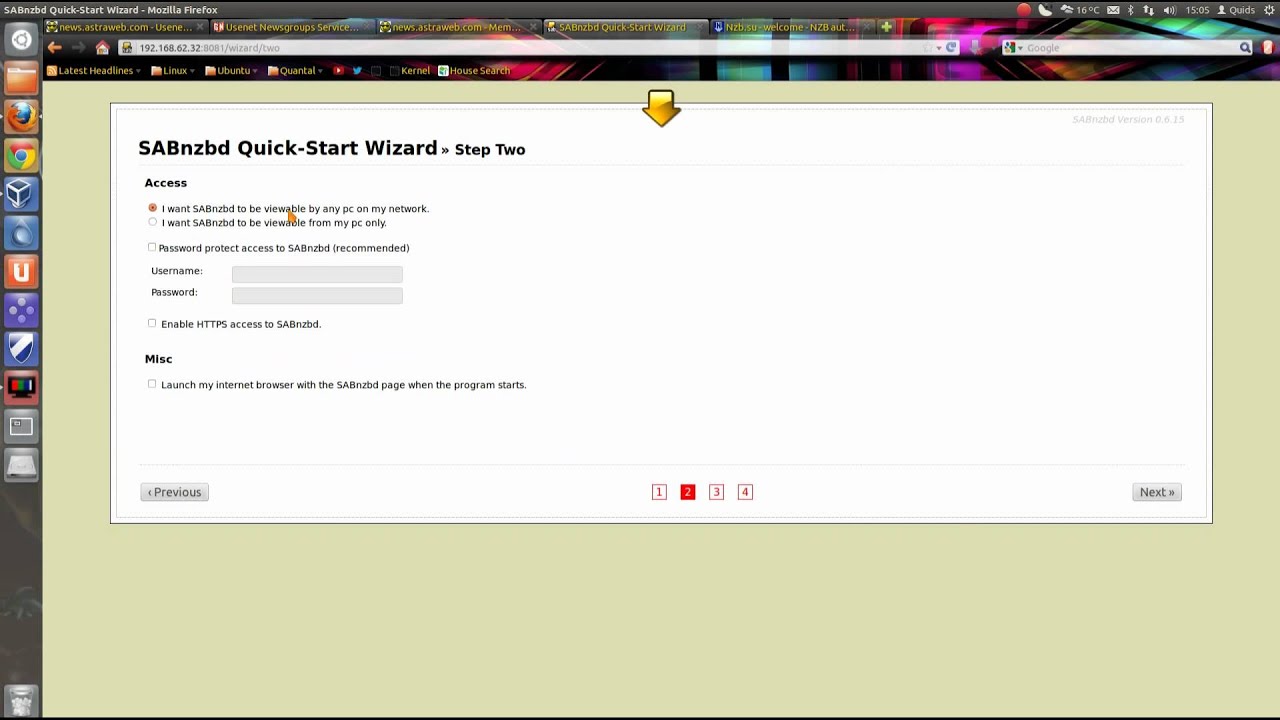
Task: Open a new browser tab
Action: pyautogui.click(x=886, y=27)
